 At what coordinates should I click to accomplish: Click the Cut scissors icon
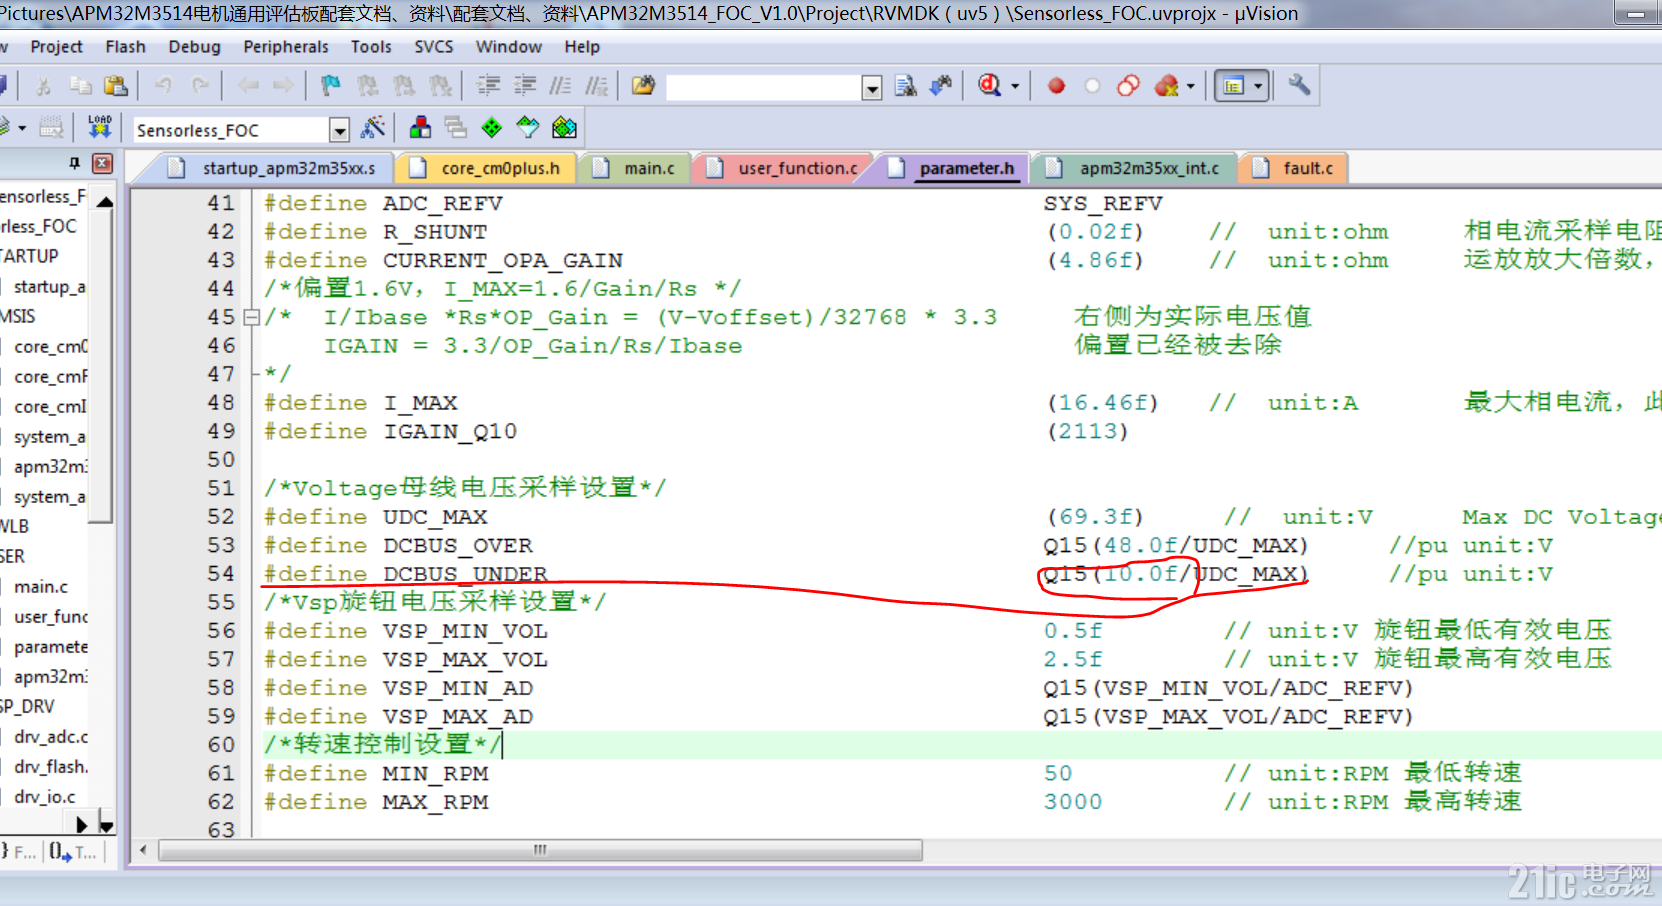coord(44,87)
